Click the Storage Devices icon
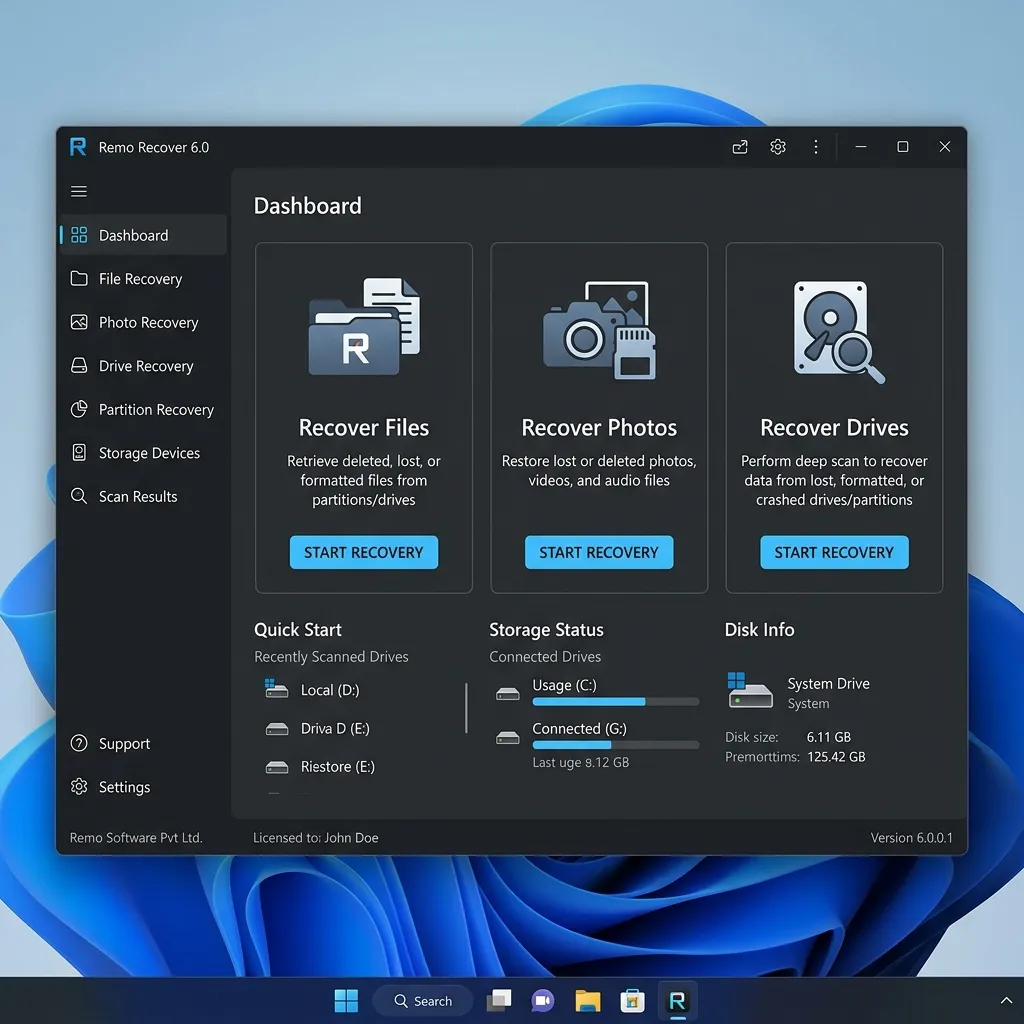This screenshot has width=1024, height=1024. click(x=79, y=453)
